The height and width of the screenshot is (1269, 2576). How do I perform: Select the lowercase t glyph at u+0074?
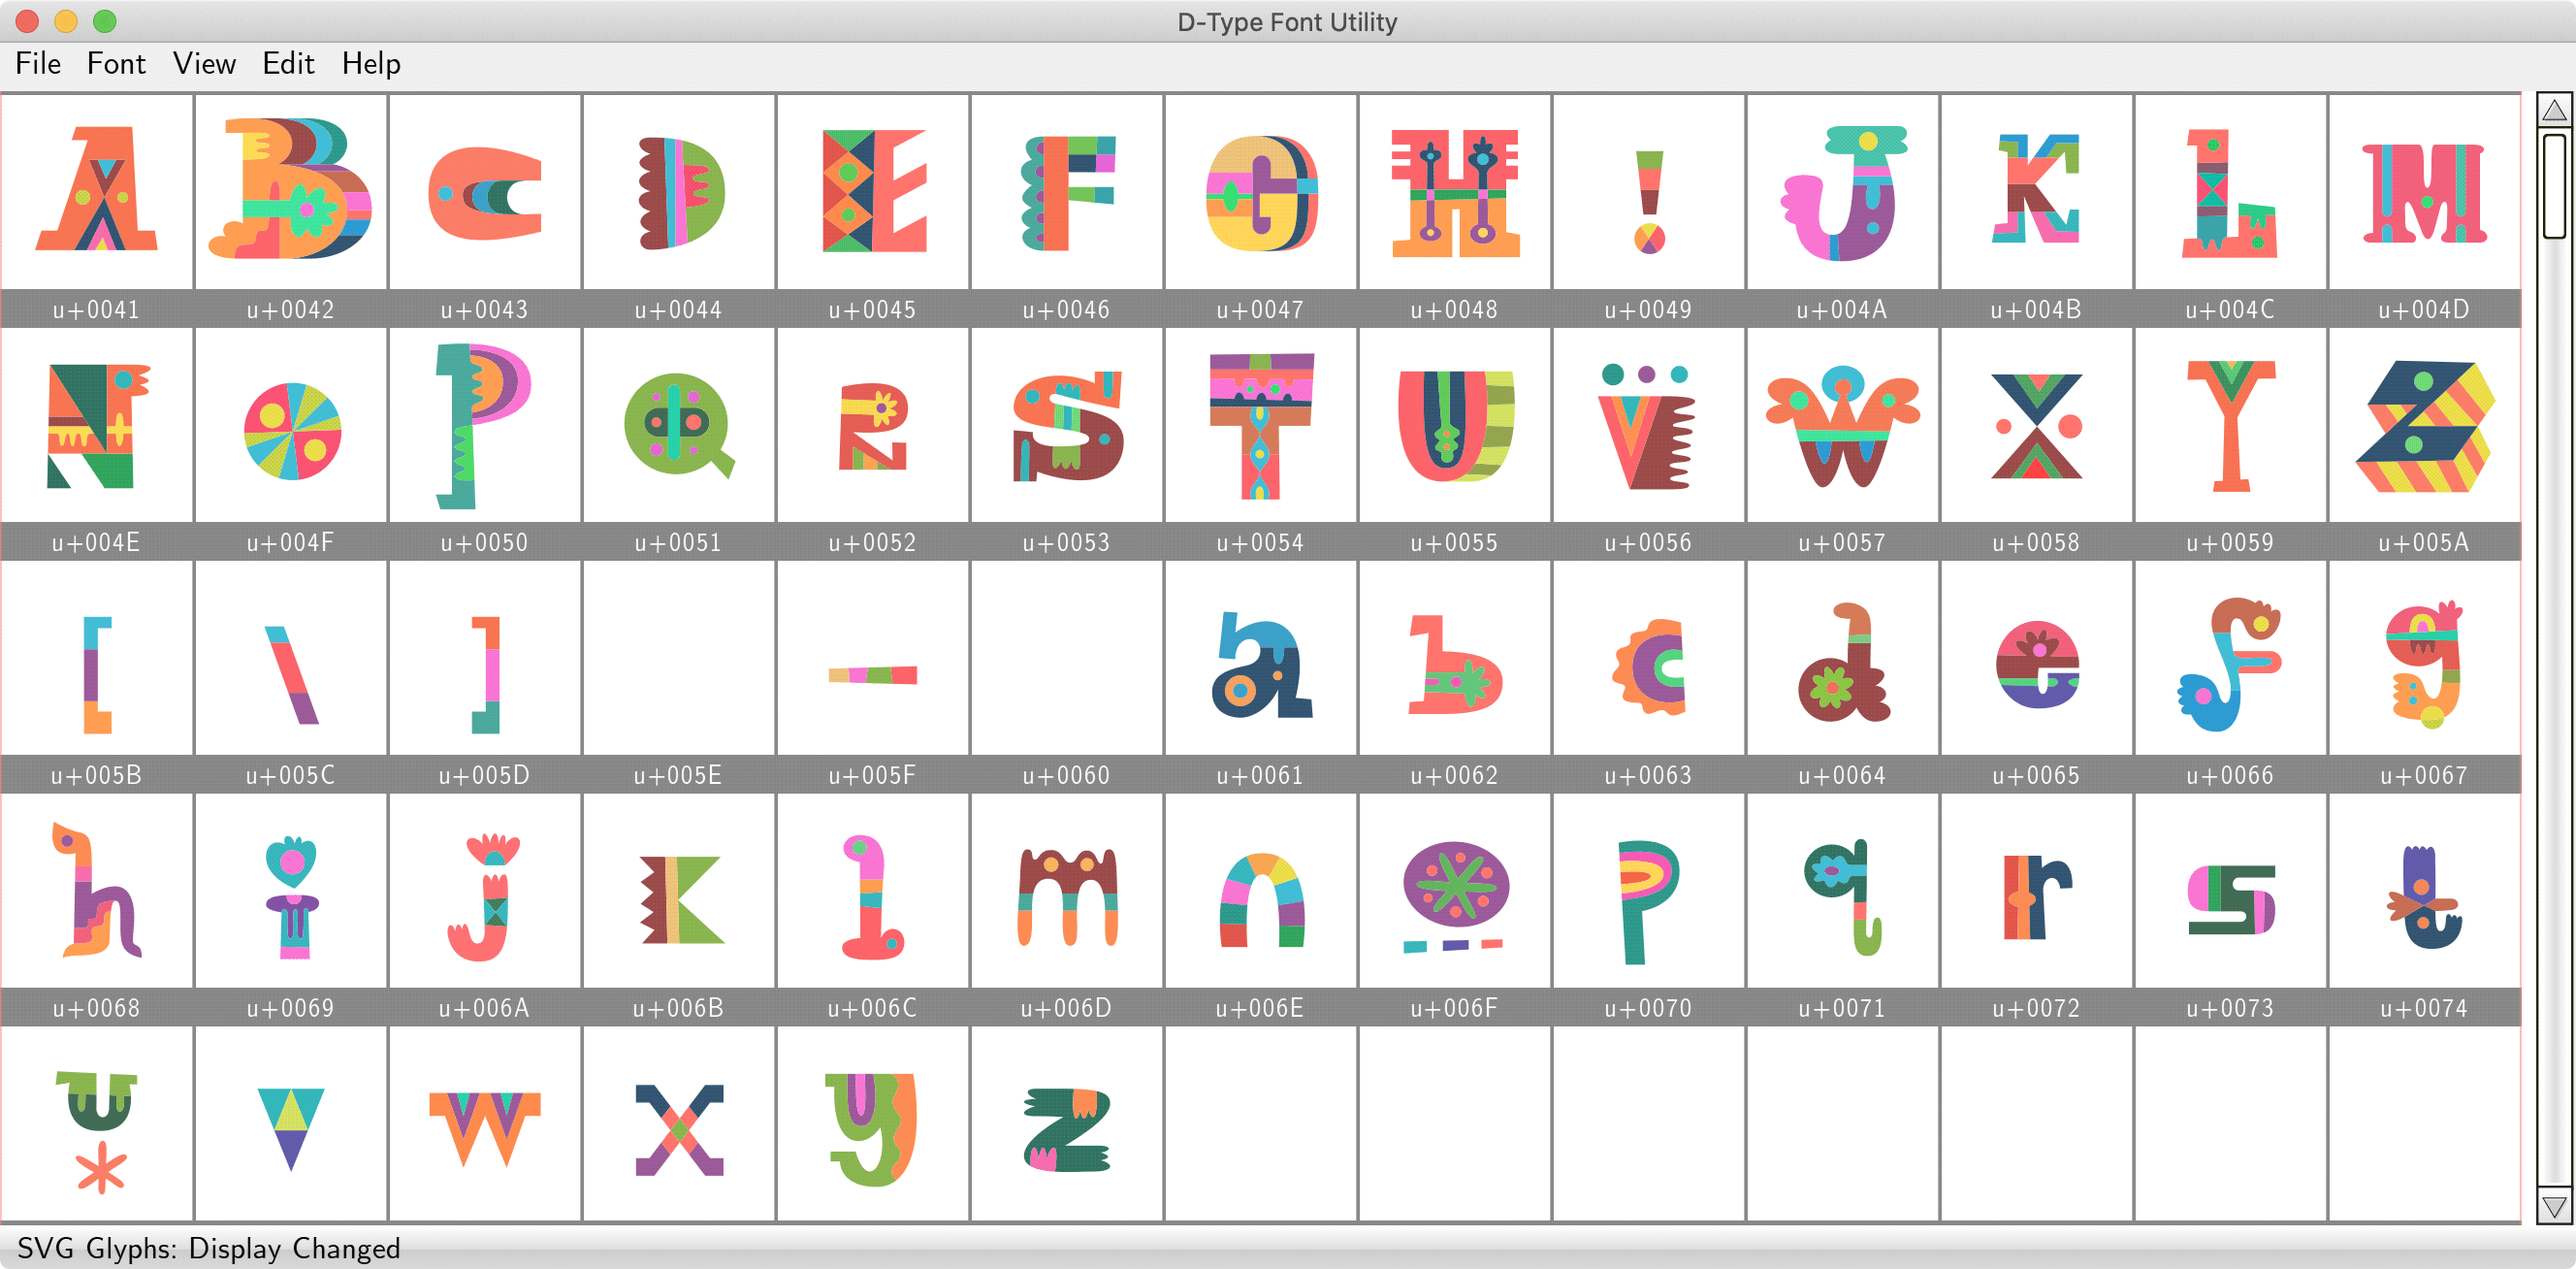[x=2424, y=897]
